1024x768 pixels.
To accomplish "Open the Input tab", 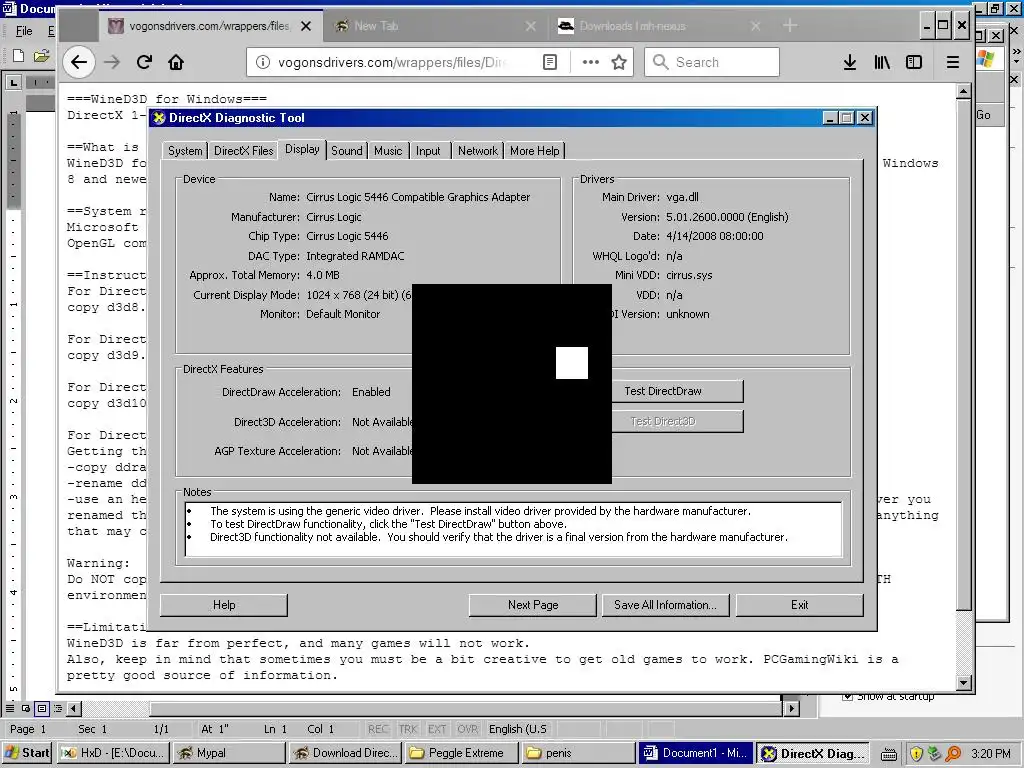I will pyautogui.click(x=428, y=151).
